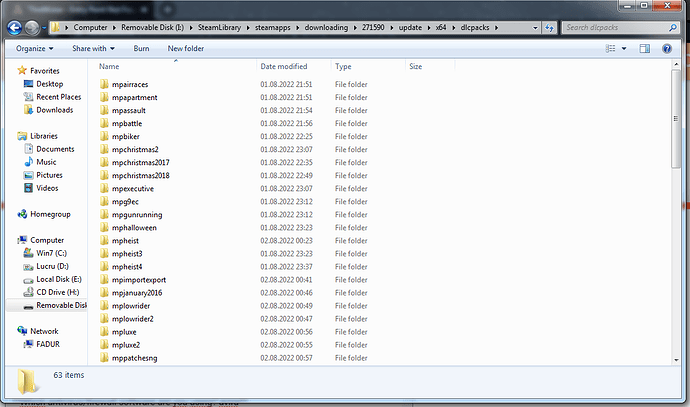Open the address bar history dropdown

click(x=535, y=28)
